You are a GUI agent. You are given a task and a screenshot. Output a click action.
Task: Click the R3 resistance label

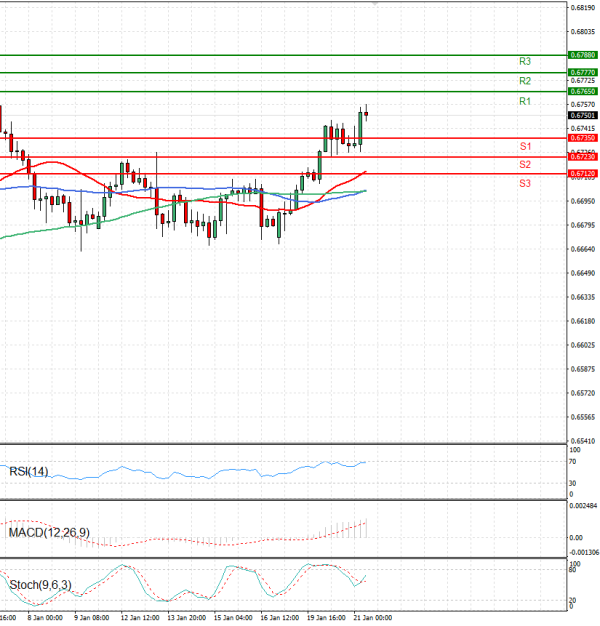tap(525, 62)
